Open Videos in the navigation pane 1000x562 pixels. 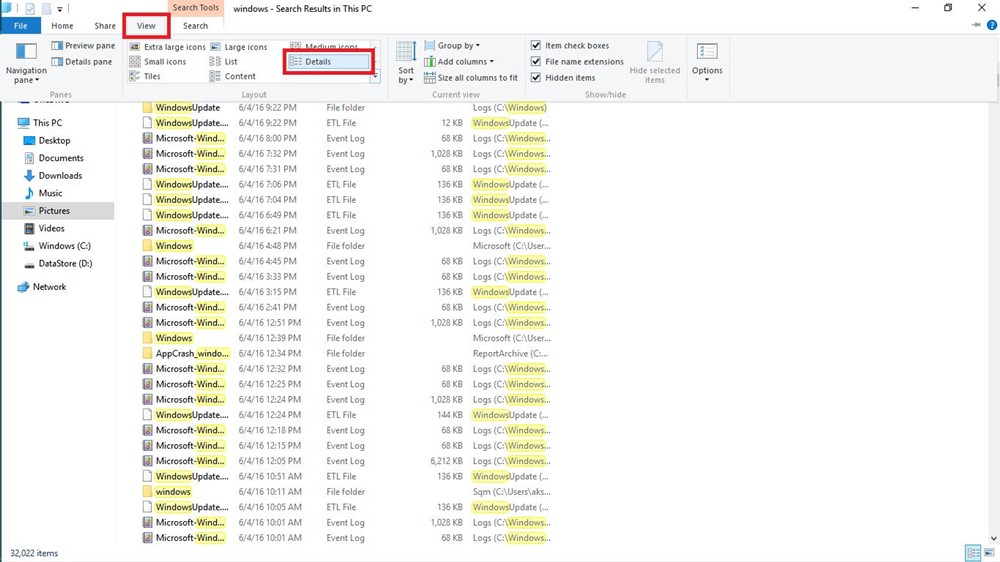tap(44, 228)
